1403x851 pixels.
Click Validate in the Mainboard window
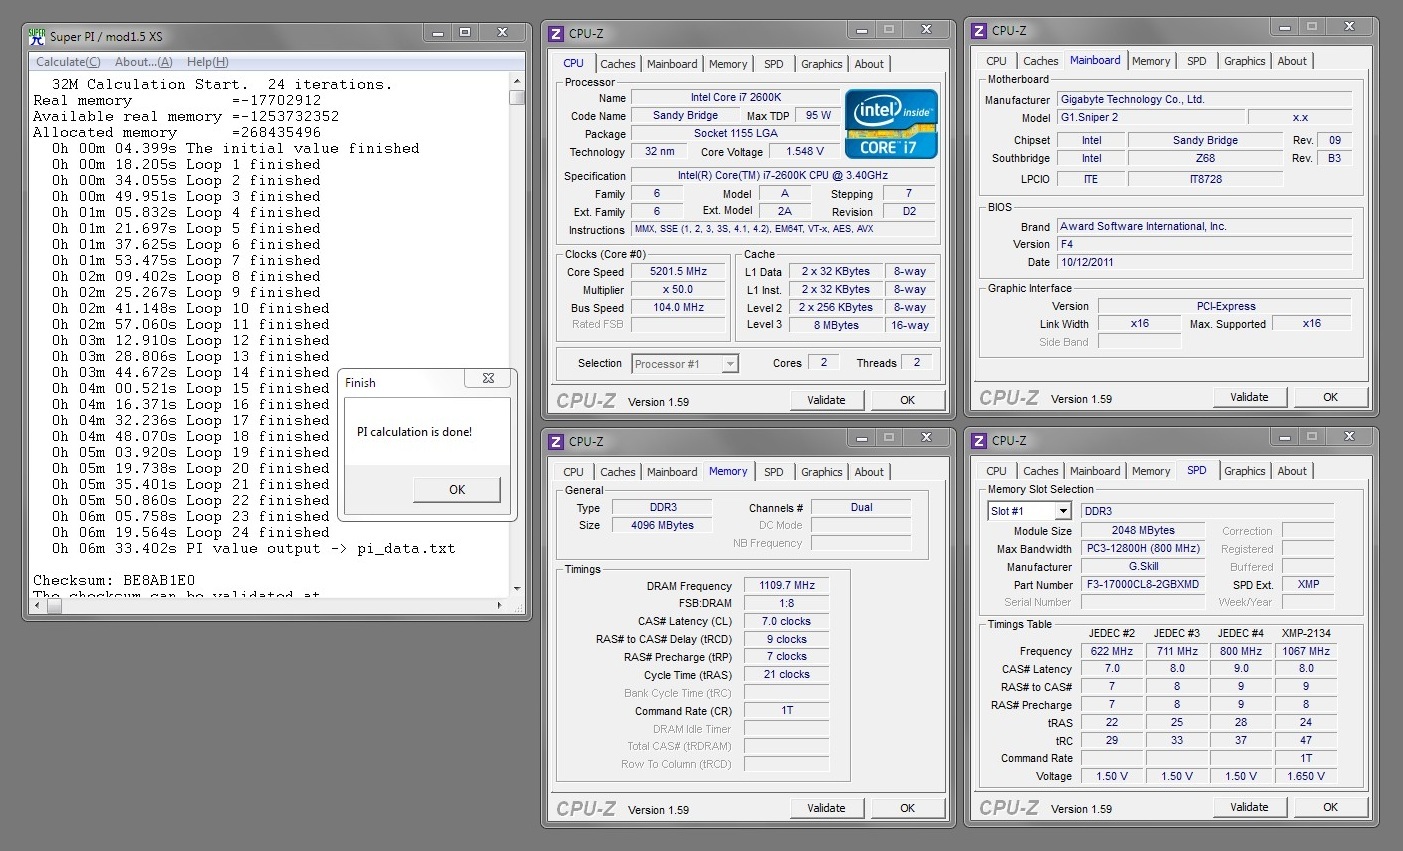click(1249, 397)
